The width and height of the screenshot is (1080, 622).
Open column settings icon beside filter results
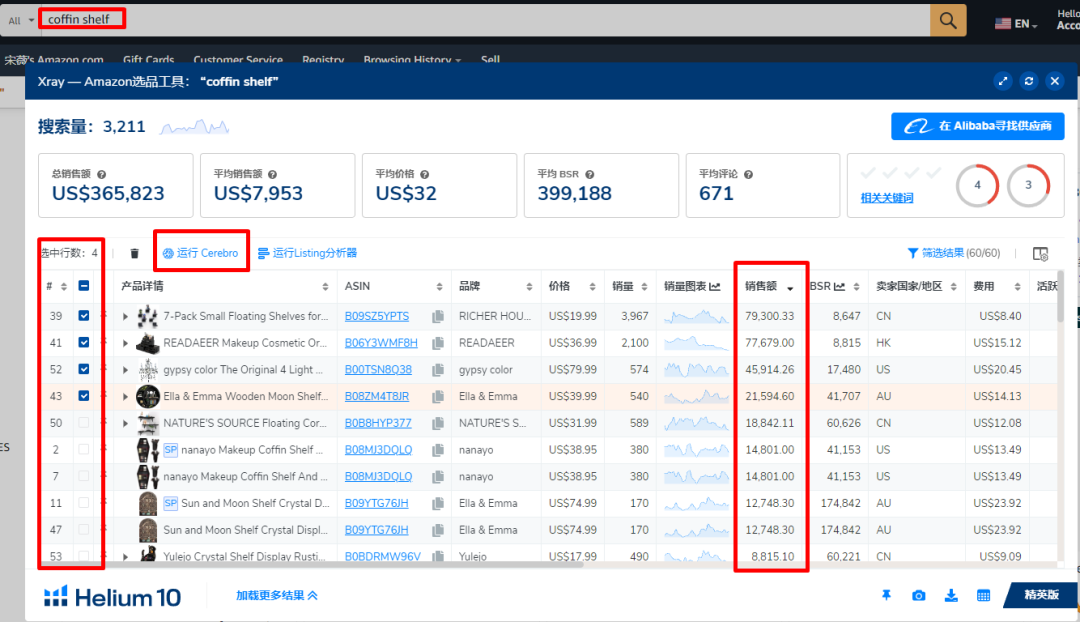1040,254
